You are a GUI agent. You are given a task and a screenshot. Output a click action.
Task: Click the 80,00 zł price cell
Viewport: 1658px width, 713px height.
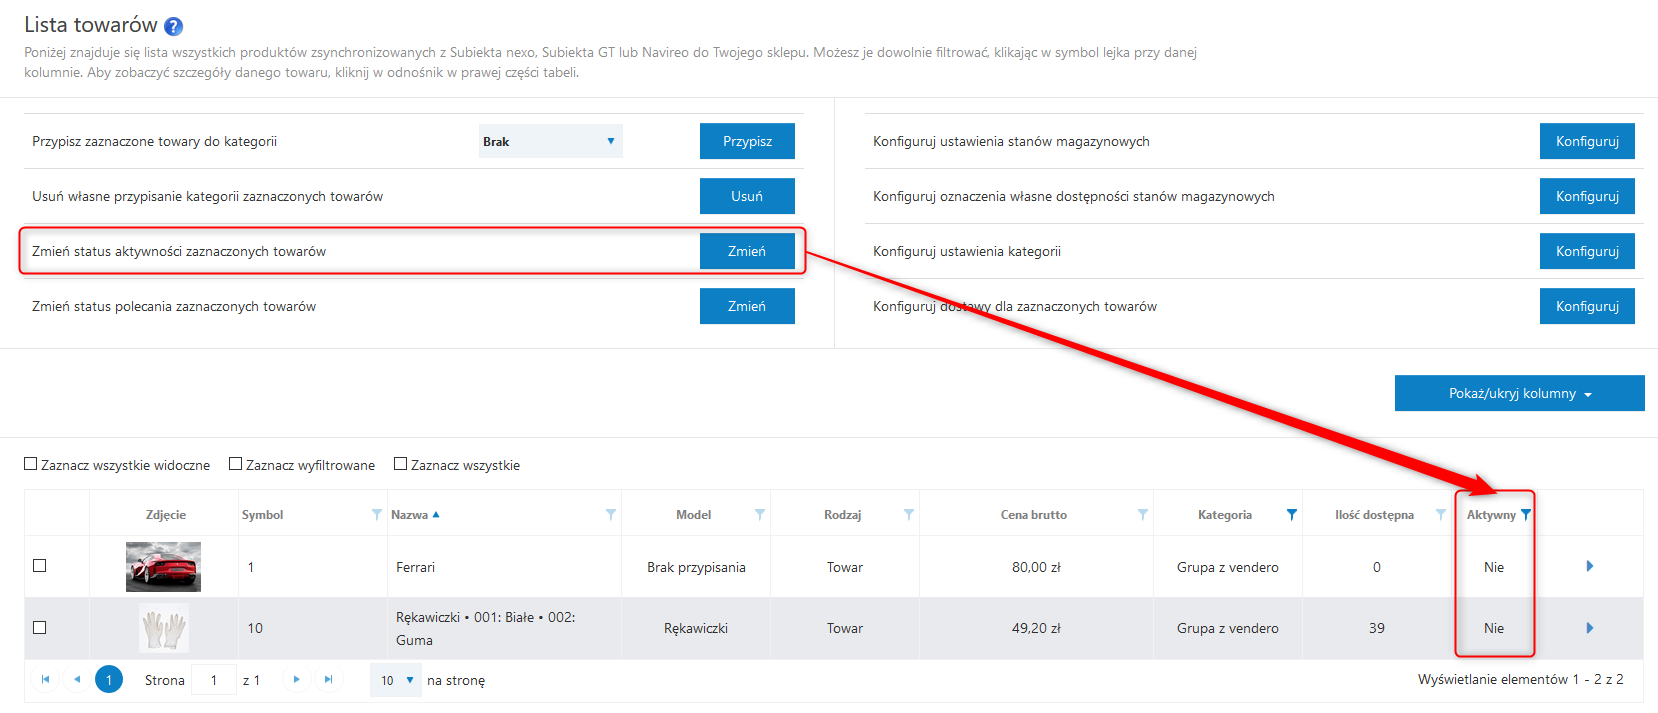tap(1036, 567)
